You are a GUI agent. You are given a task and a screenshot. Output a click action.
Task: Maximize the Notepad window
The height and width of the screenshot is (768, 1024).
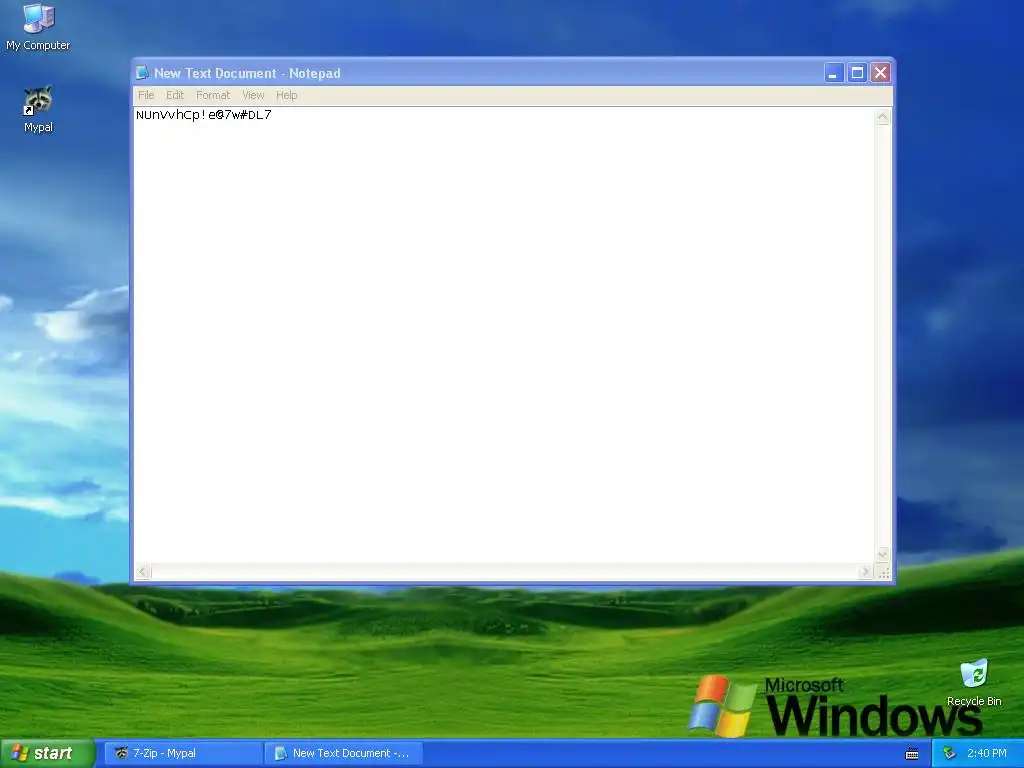pyautogui.click(x=857, y=72)
